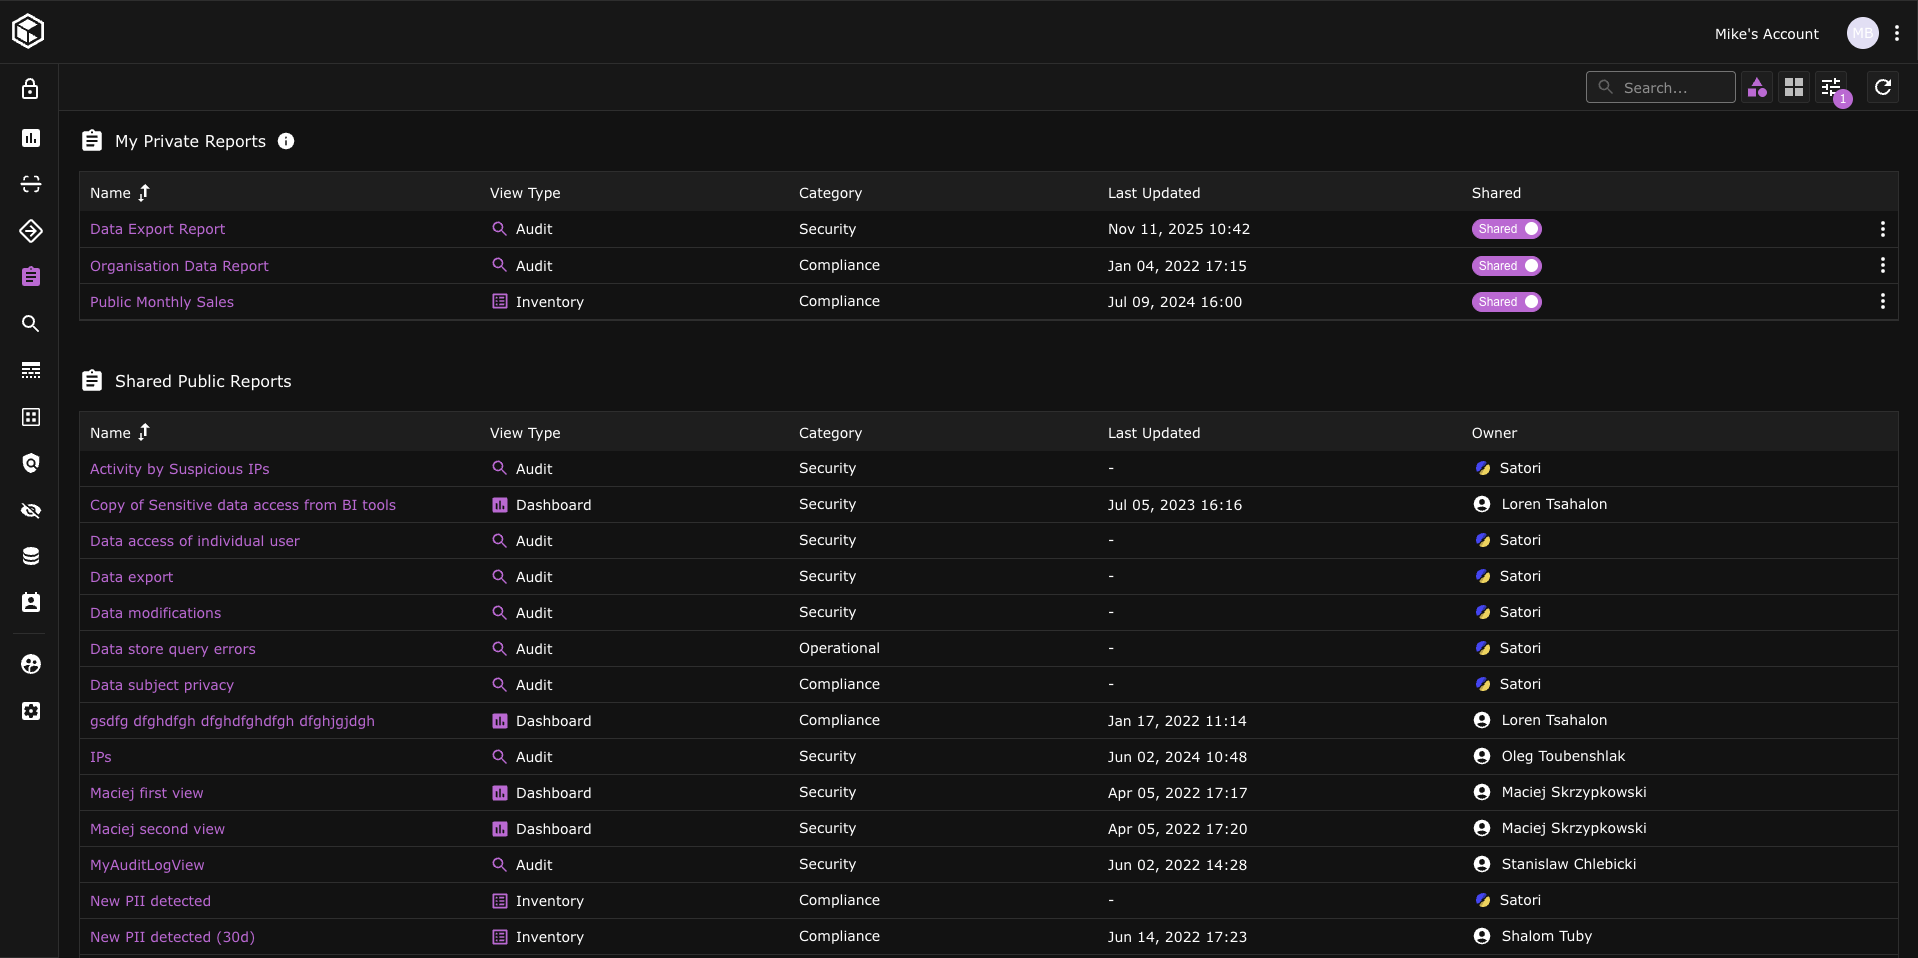Viewport: 1918px width, 958px height.
Task: Switch to grid view with four-squares icon
Action: point(1794,87)
